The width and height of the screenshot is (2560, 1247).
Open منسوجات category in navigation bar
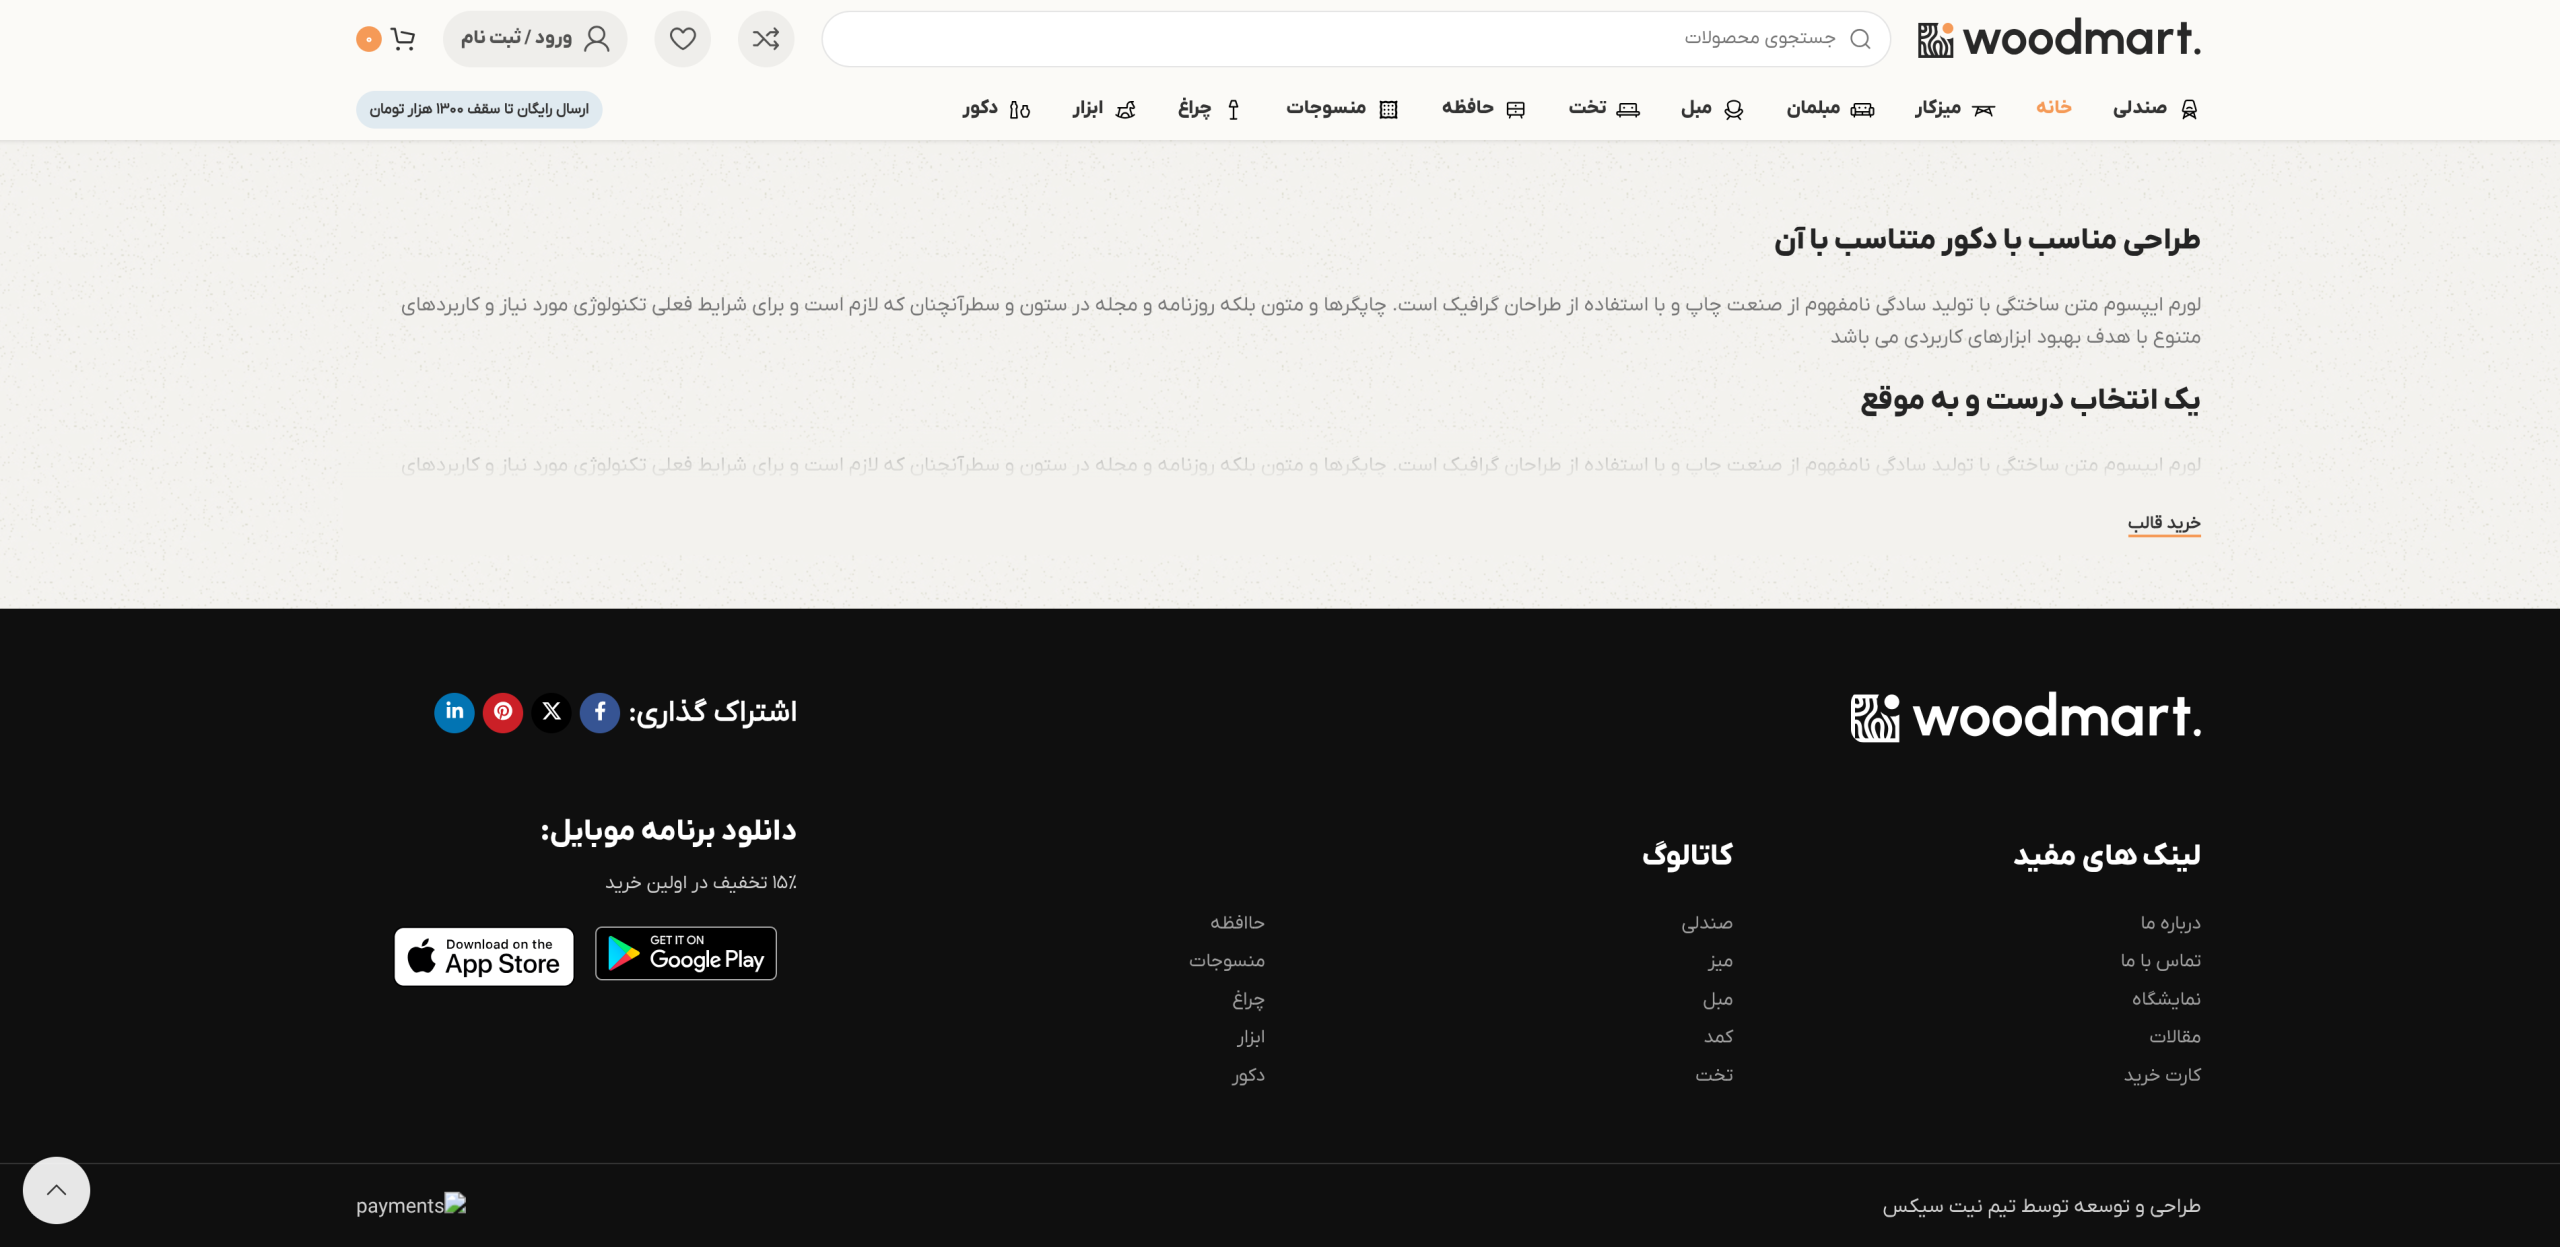(x=1341, y=108)
